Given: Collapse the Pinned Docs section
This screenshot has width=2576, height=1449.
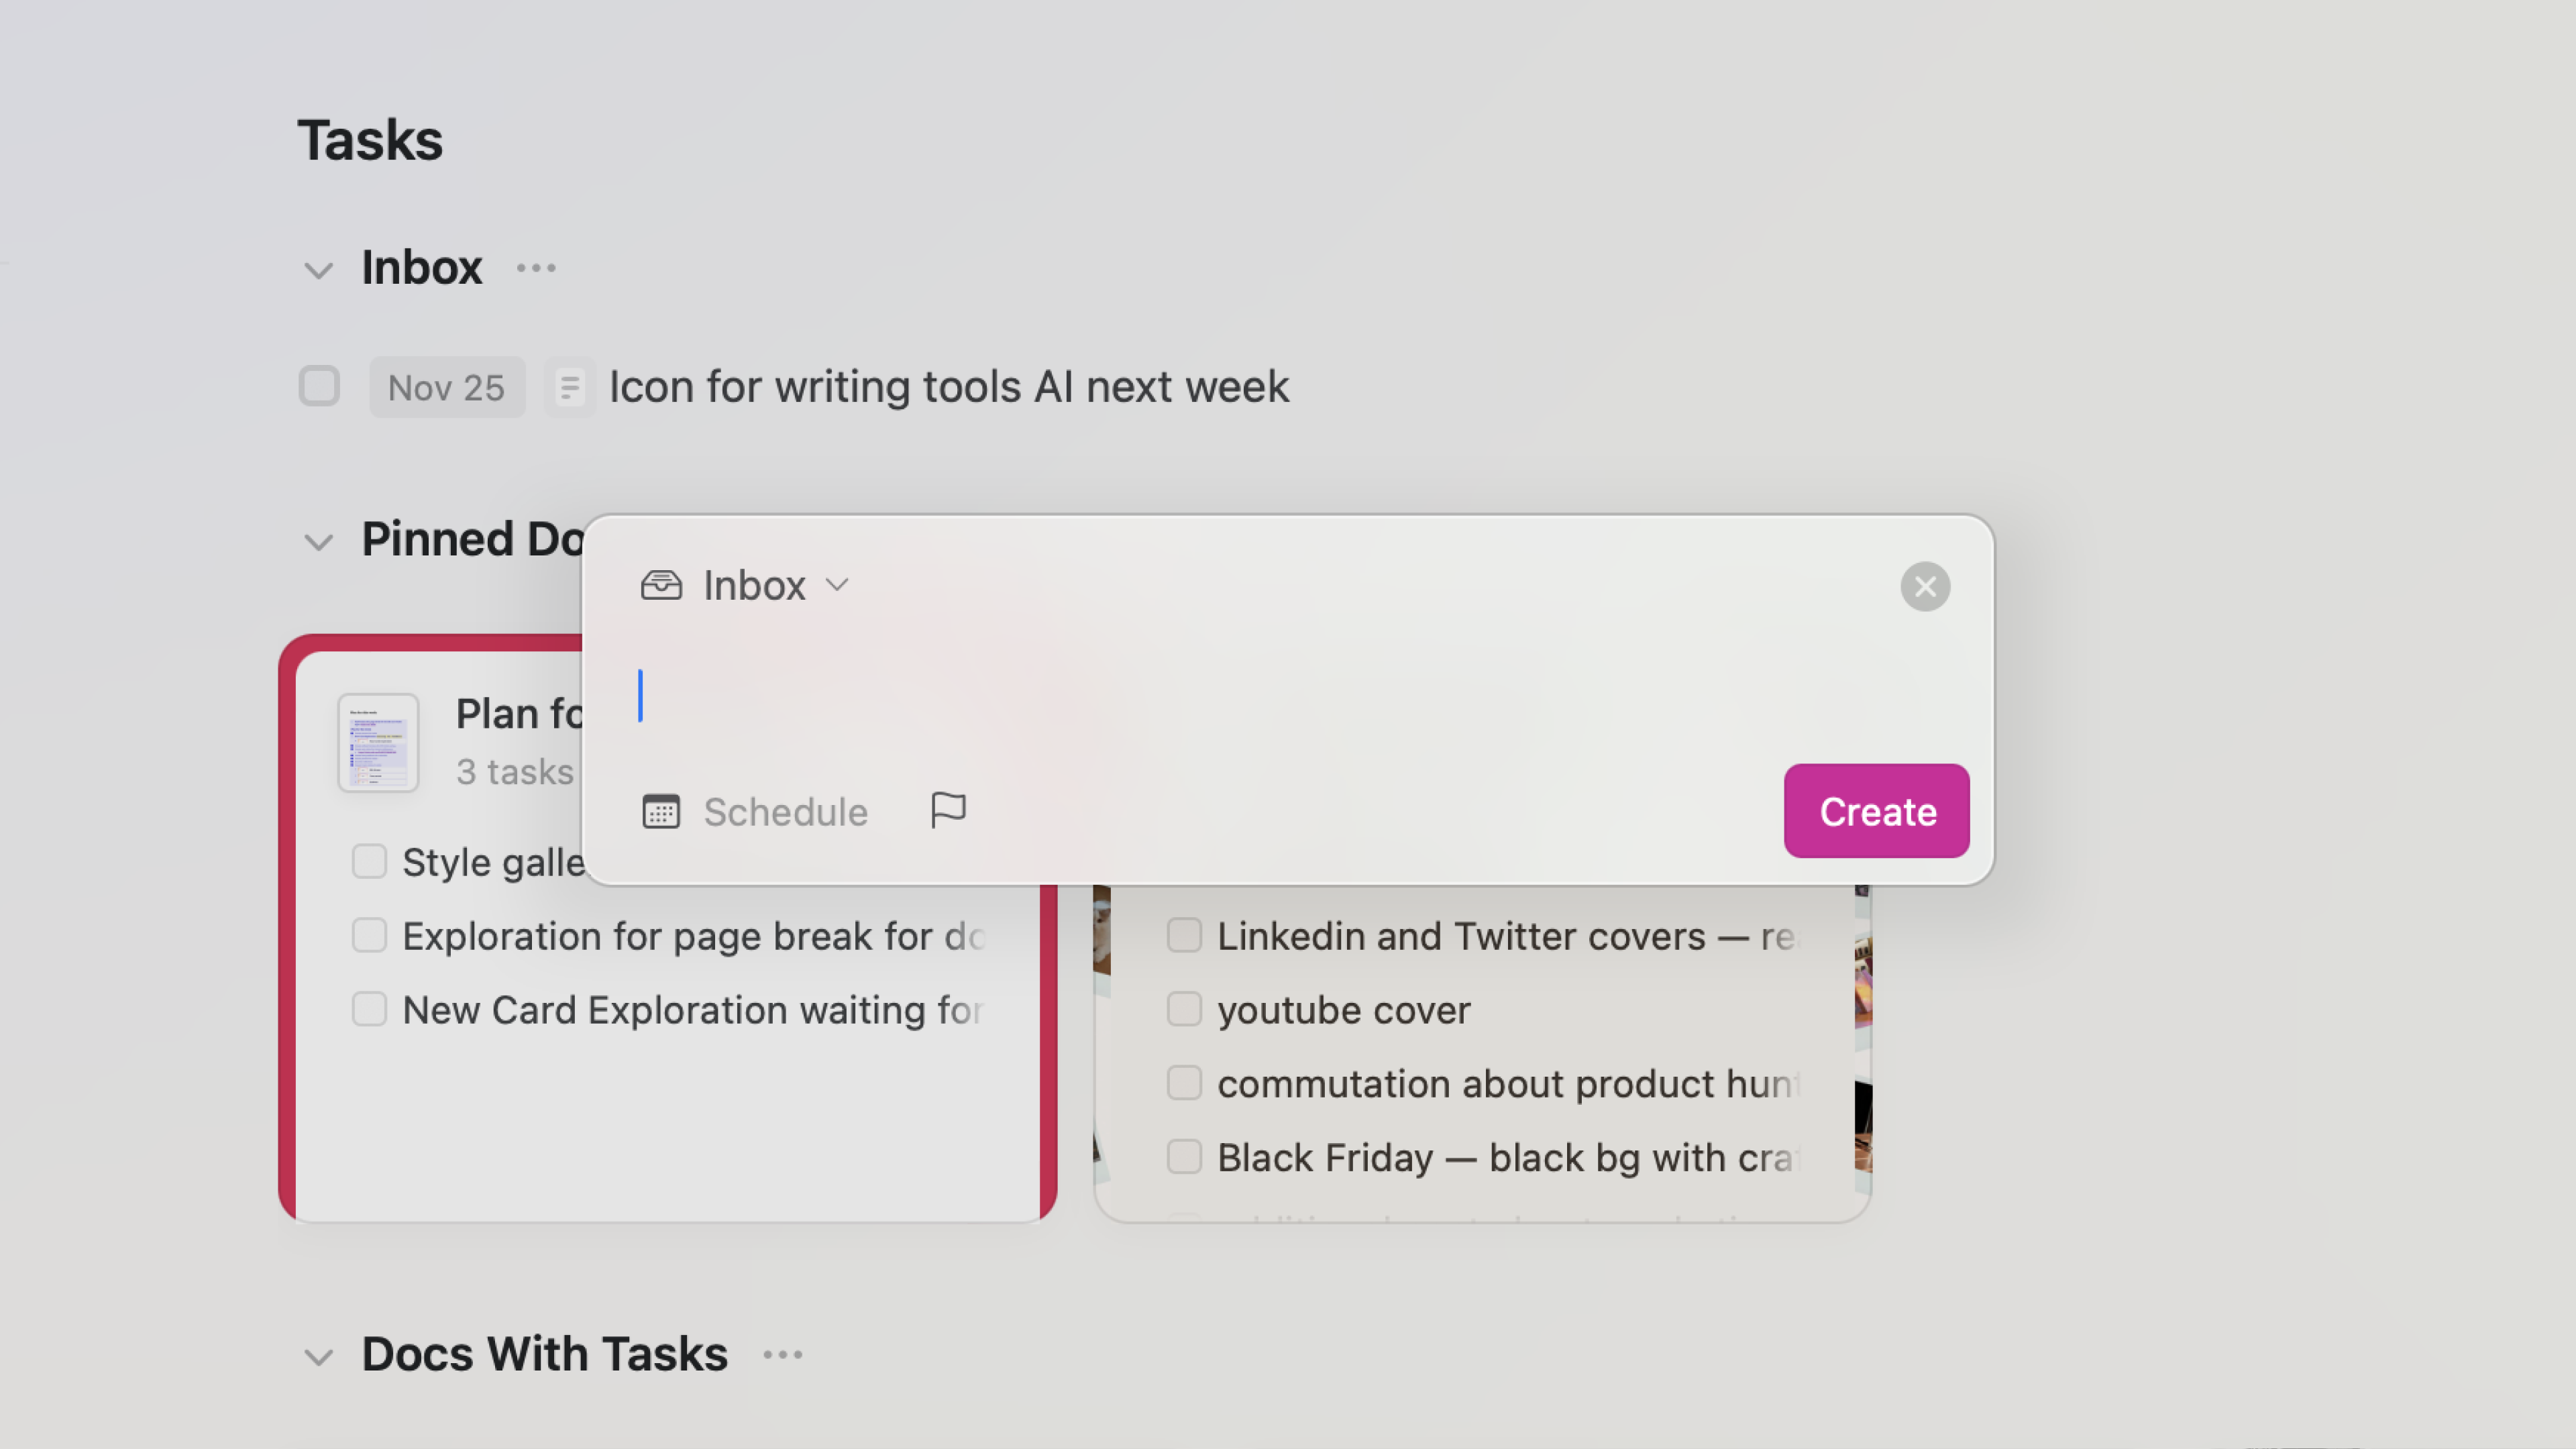Looking at the screenshot, I should click(317, 542).
